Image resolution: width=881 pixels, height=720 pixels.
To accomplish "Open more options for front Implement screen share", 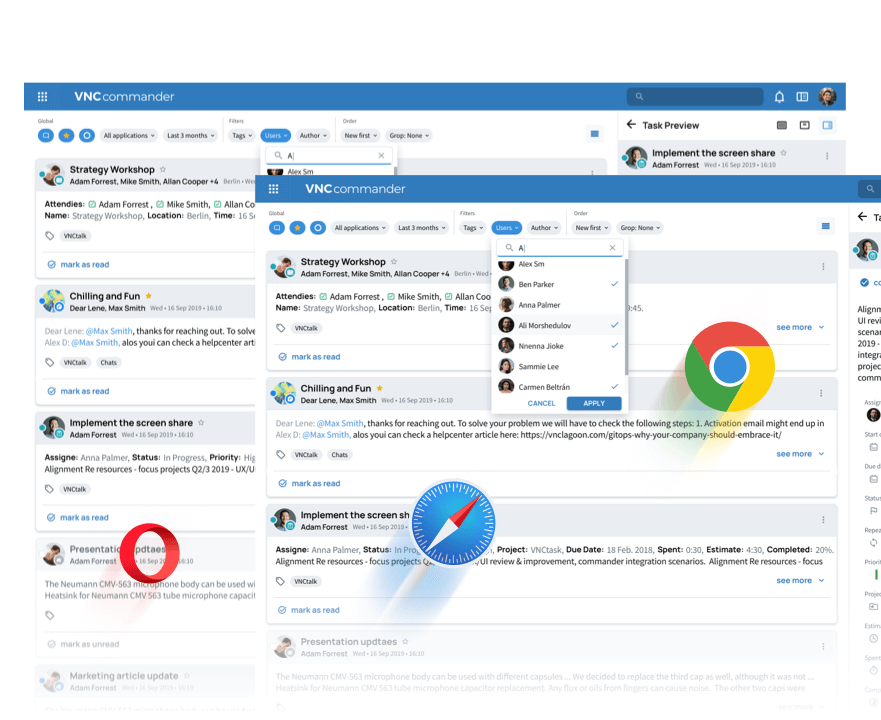I will click(823, 520).
